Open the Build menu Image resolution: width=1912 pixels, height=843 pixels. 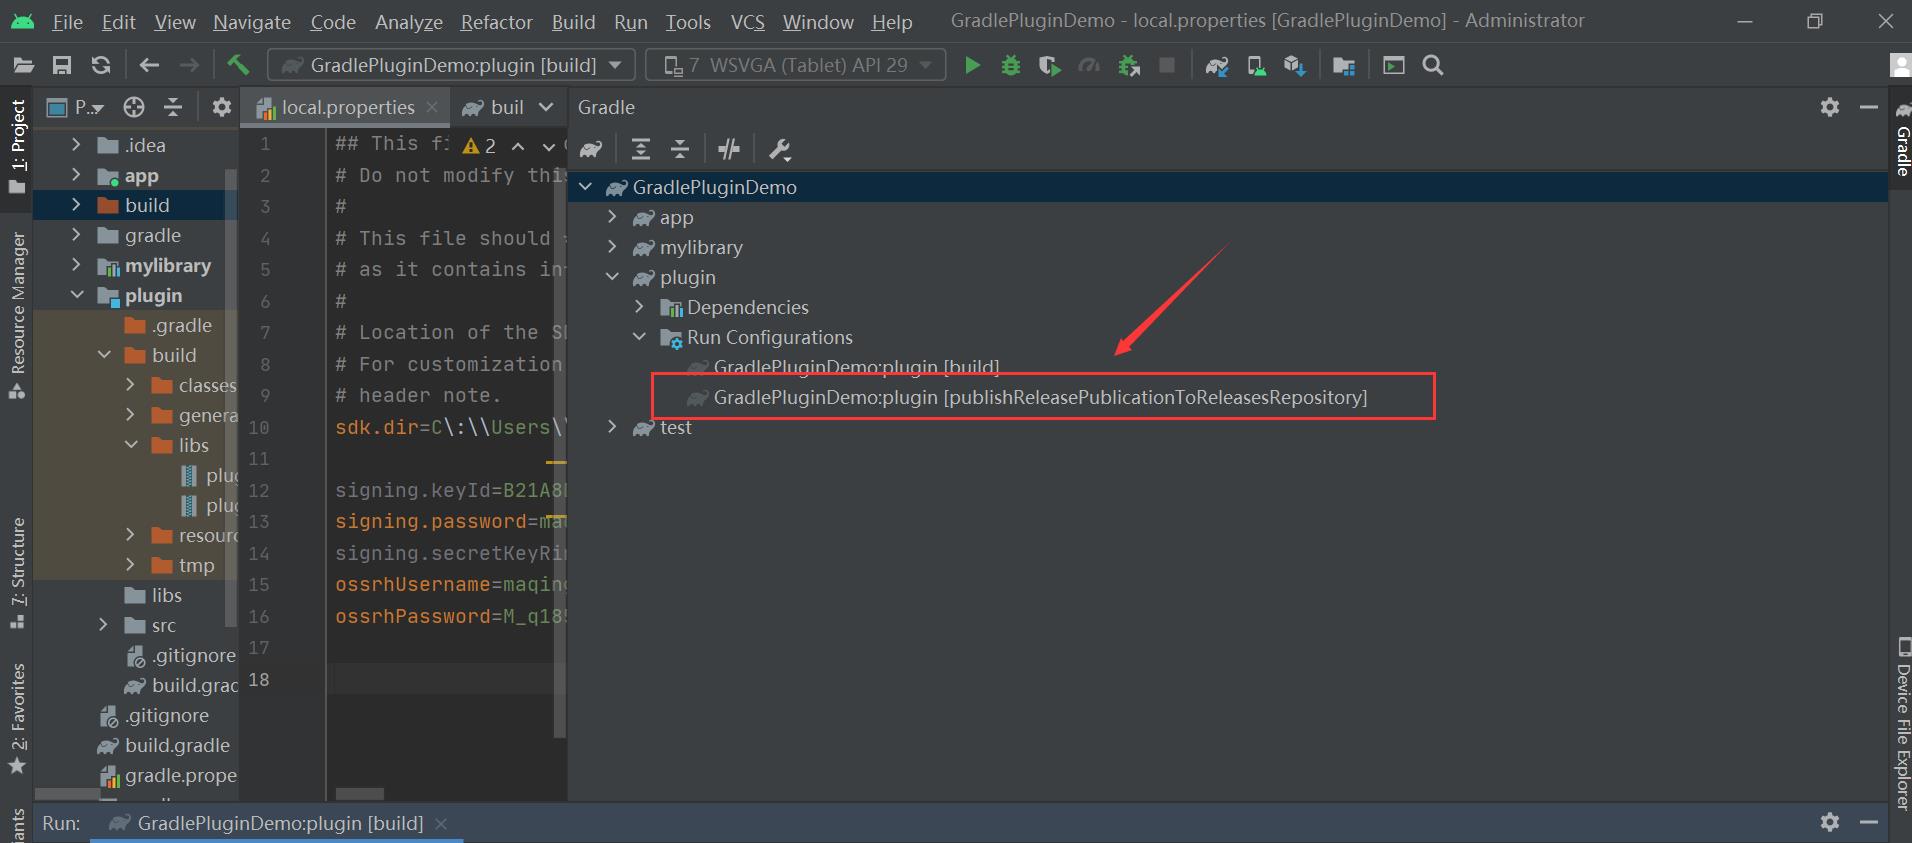click(573, 22)
